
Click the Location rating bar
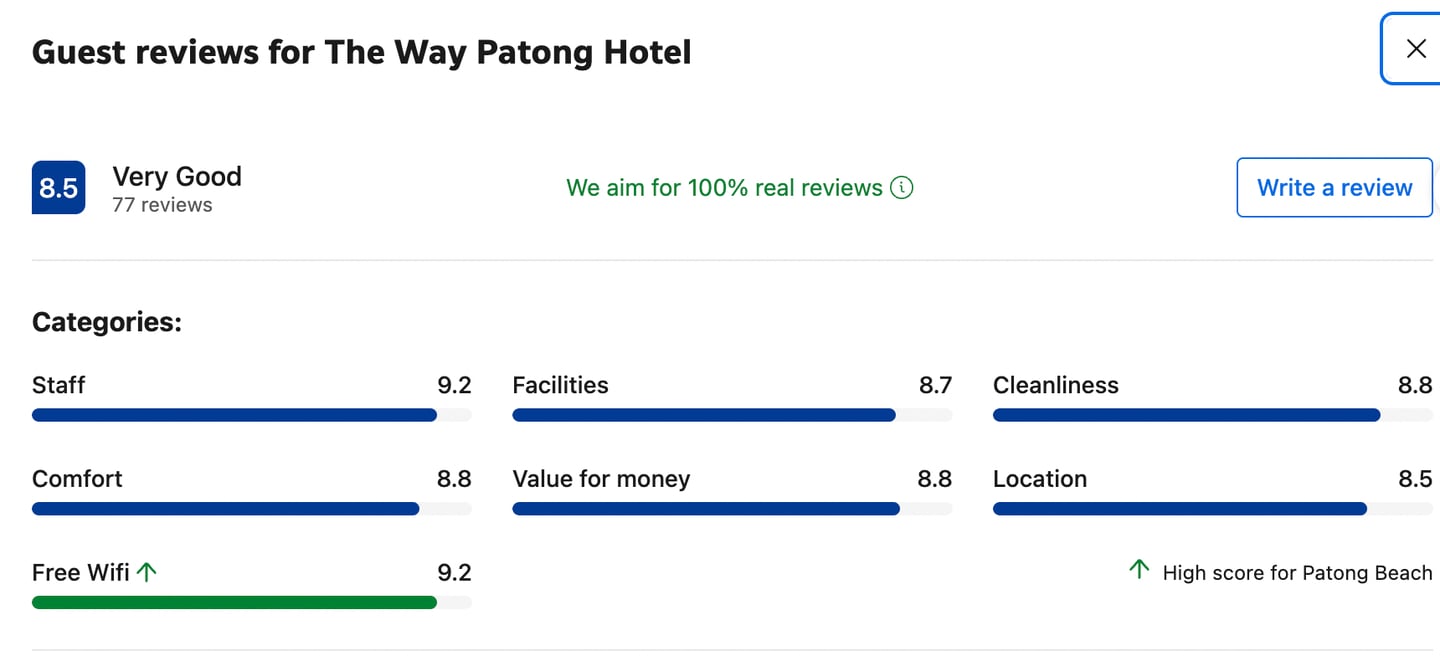(1212, 509)
